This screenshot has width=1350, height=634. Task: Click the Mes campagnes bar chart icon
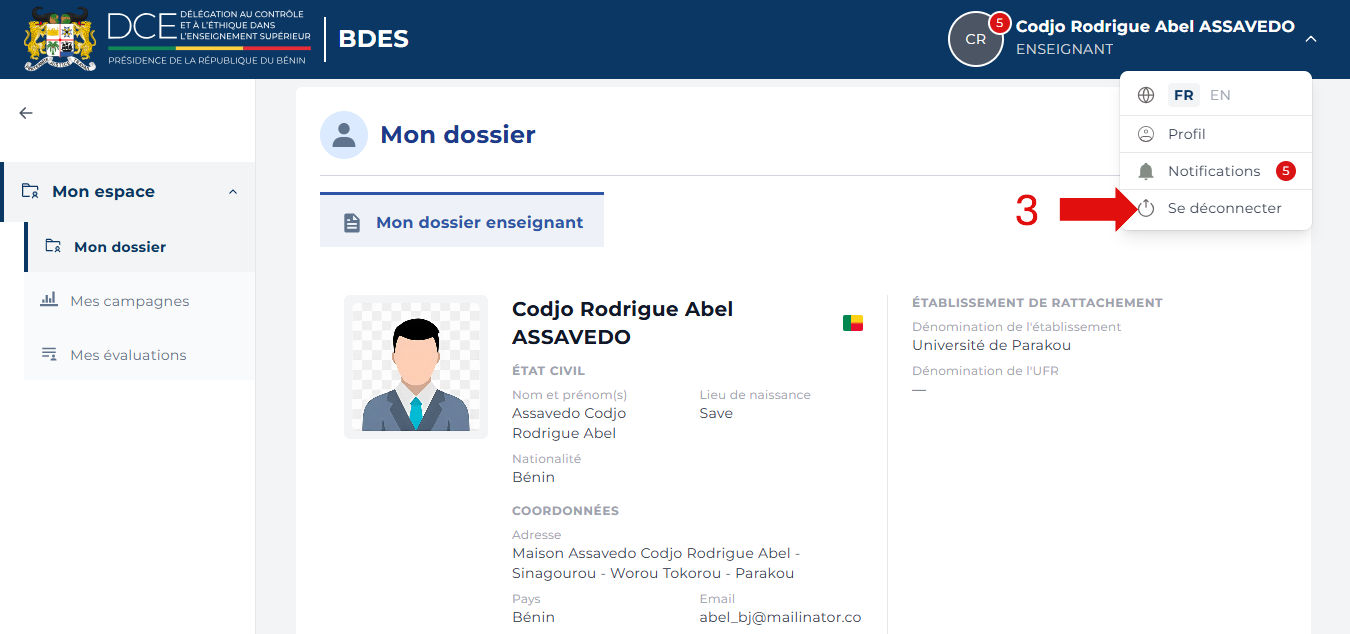coord(49,300)
